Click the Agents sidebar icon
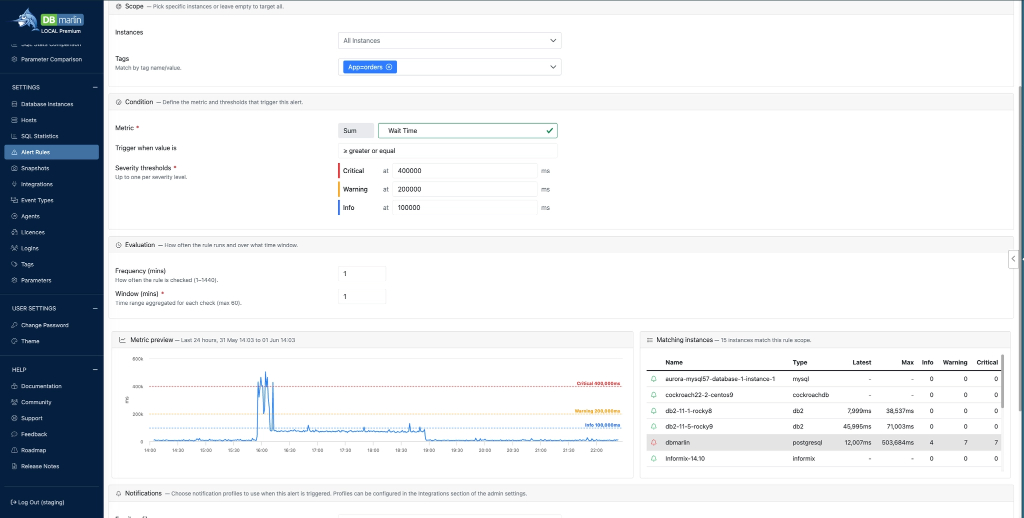The image size is (1024, 518). pyautogui.click(x=14, y=216)
